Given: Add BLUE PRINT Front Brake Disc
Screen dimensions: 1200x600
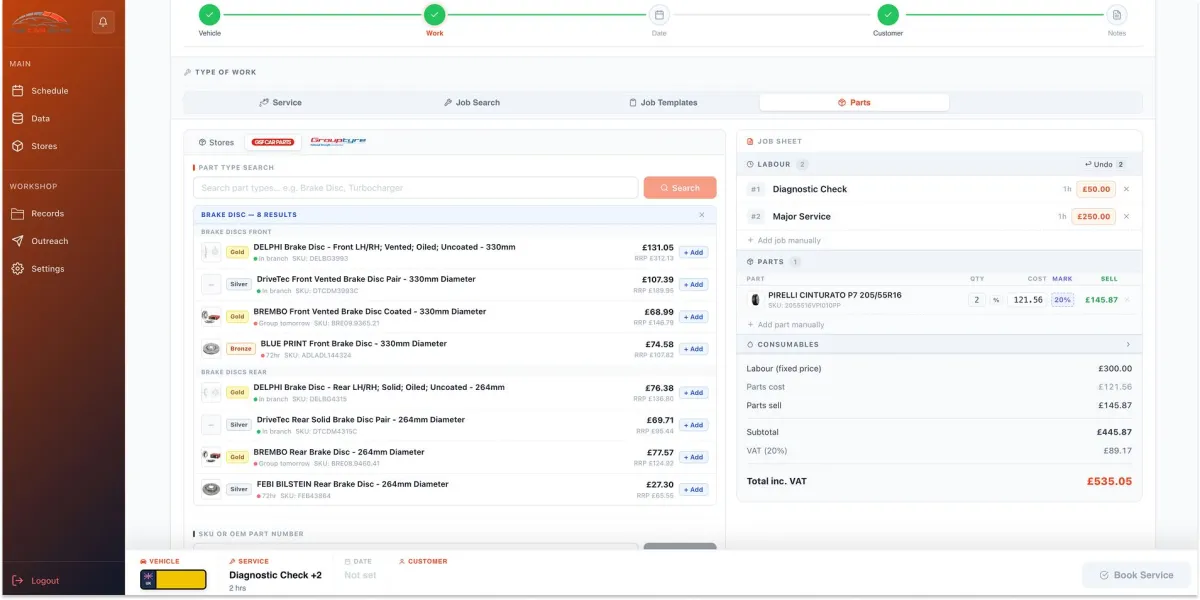Looking at the screenshot, I should [x=693, y=349].
